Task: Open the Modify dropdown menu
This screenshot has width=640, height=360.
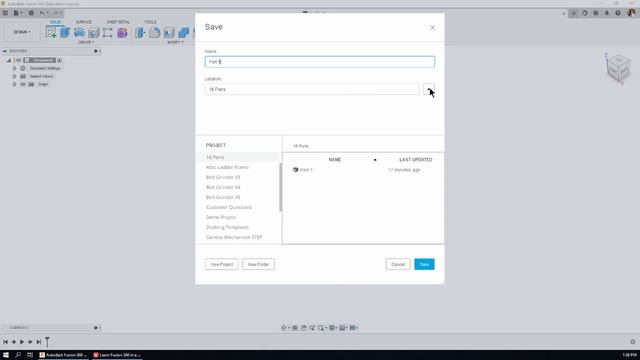Action: click(176, 42)
